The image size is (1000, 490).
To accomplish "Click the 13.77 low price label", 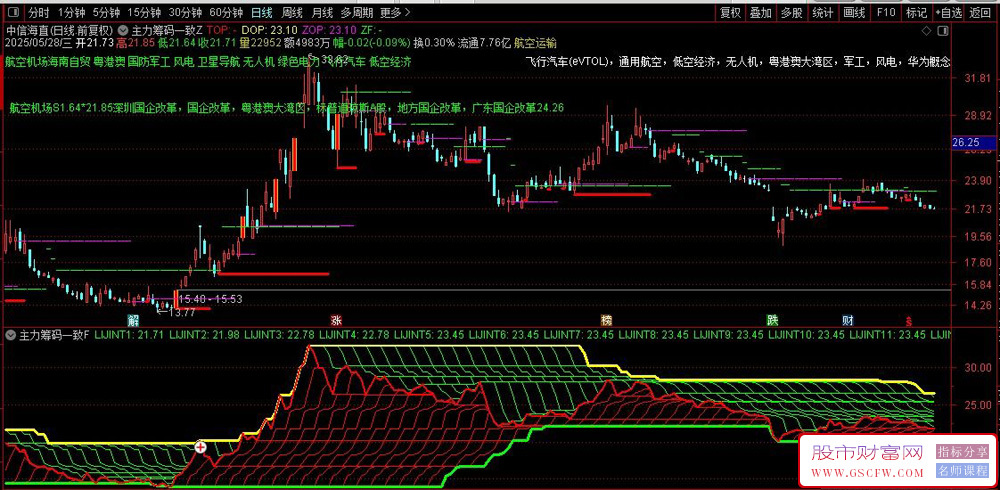I will coord(180,311).
